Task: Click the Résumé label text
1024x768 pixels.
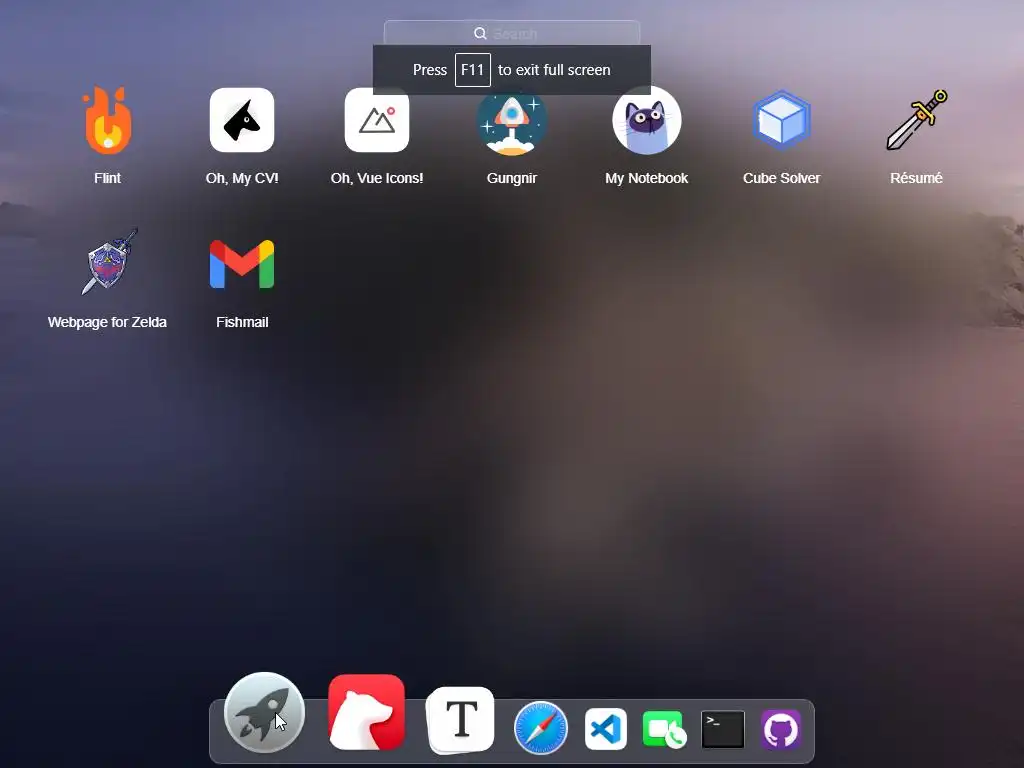Action: click(x=916, y=178)
